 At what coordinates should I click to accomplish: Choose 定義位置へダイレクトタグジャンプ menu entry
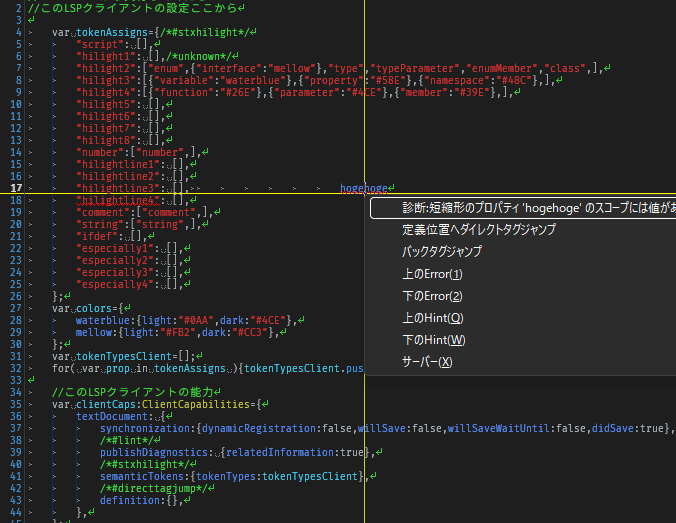(x=479, y=230)
